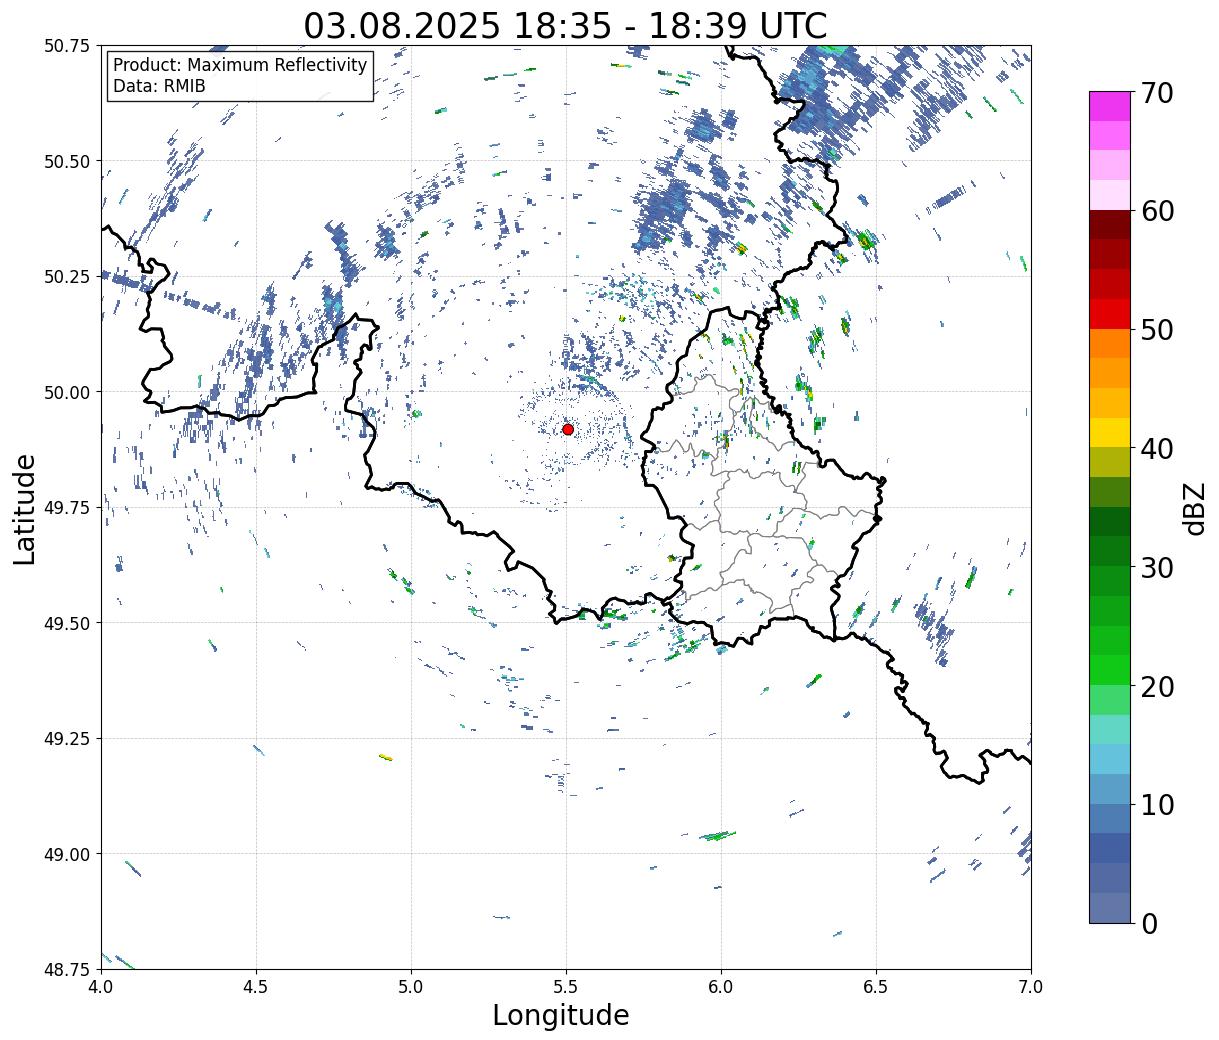The width and height of the screenshot is (1219, 1040).
Task: Click the longitude tick label "4.0"
Action: 101,986
